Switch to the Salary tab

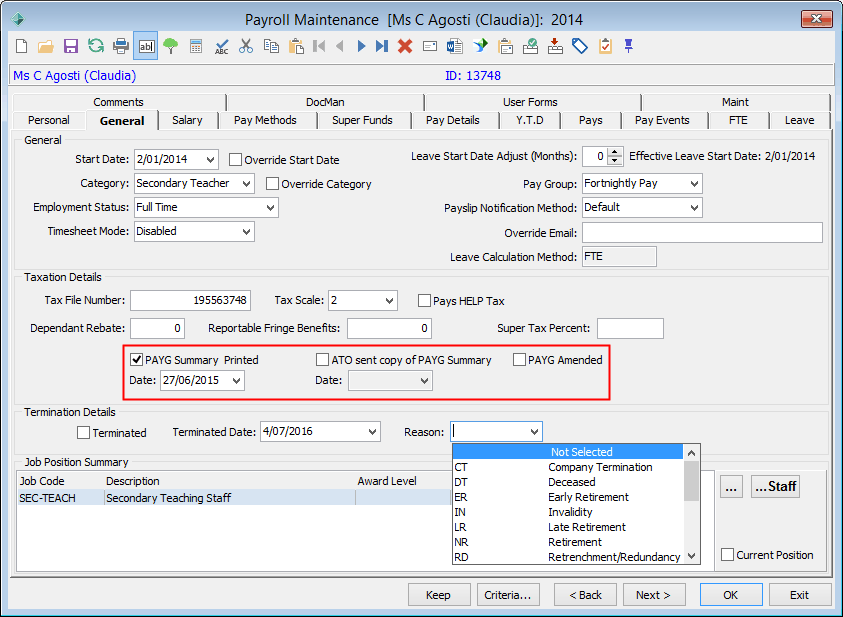187,120
